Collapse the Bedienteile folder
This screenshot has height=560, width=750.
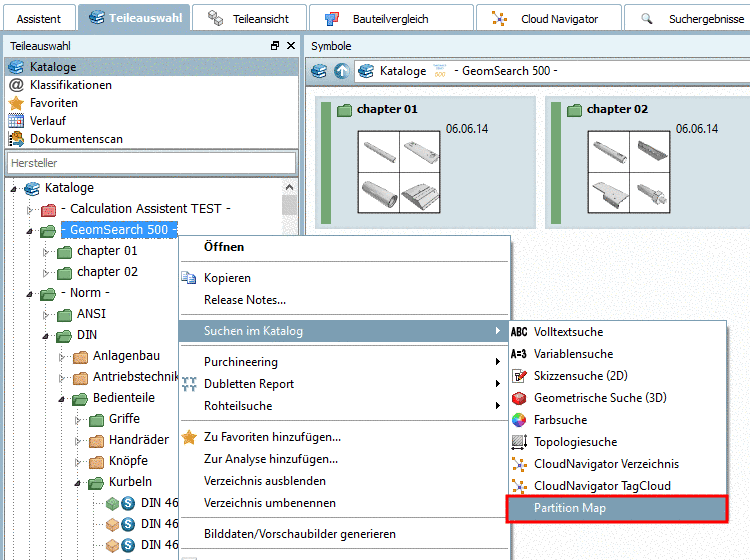(61, 399)
